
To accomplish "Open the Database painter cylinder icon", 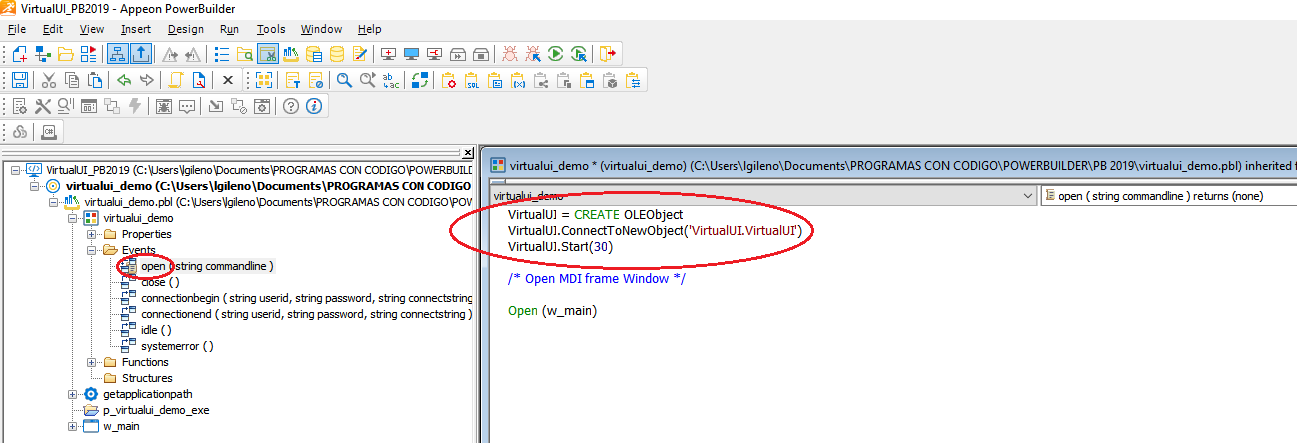I will [337, 54].
